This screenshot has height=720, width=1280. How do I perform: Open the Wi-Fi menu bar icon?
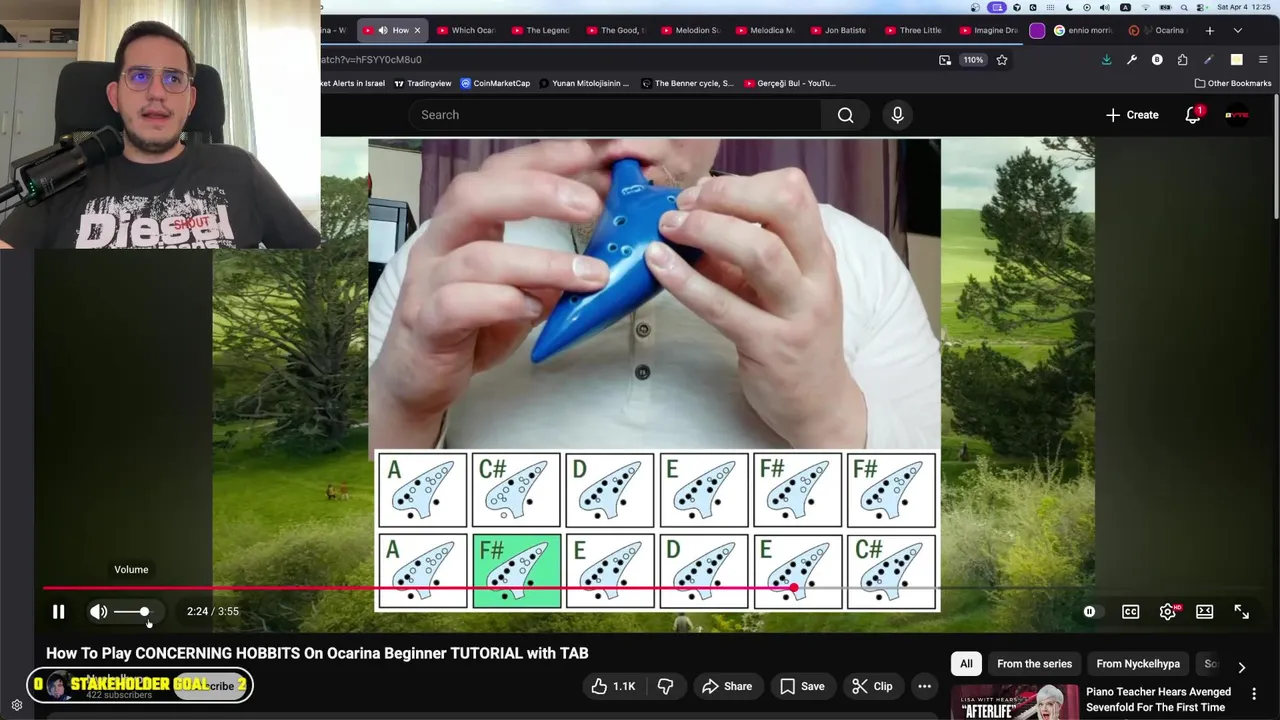tap(1145, 7)
